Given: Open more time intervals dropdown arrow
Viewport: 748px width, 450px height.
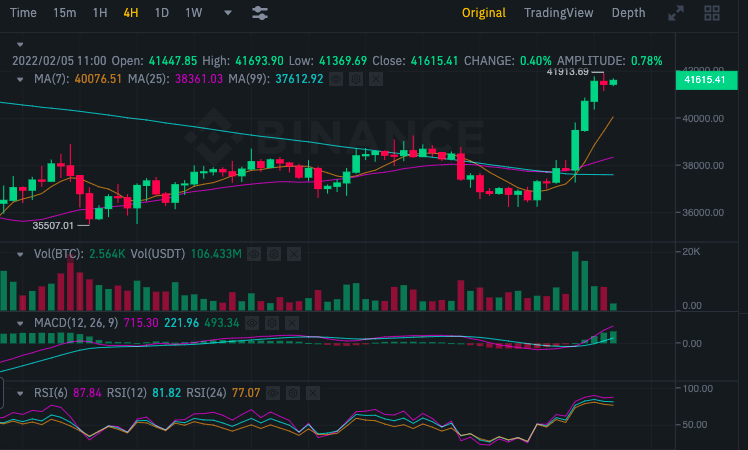Looking at the screenshot, I should (x=228, y=13).
